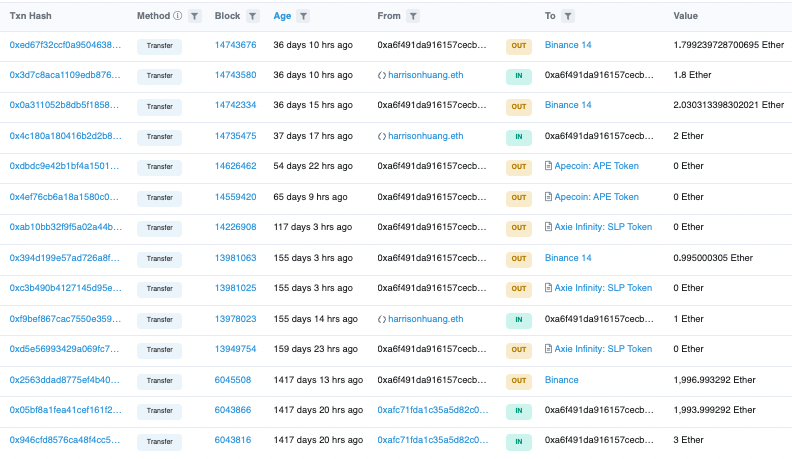
Task: Open block 14743580
Action: pyautogui.click(x=235, y=75)
